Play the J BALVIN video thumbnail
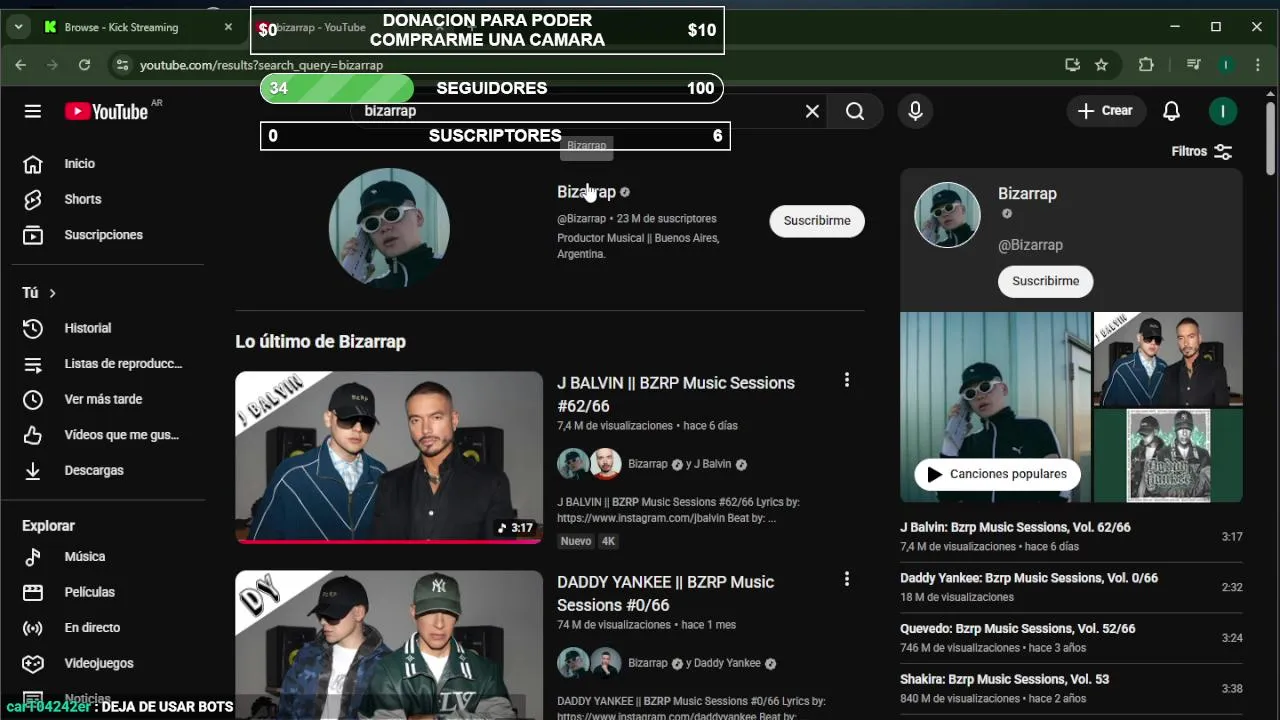The width and height of the screenshot is (1280, 720). pyautogui.click(x=389, y=458)
